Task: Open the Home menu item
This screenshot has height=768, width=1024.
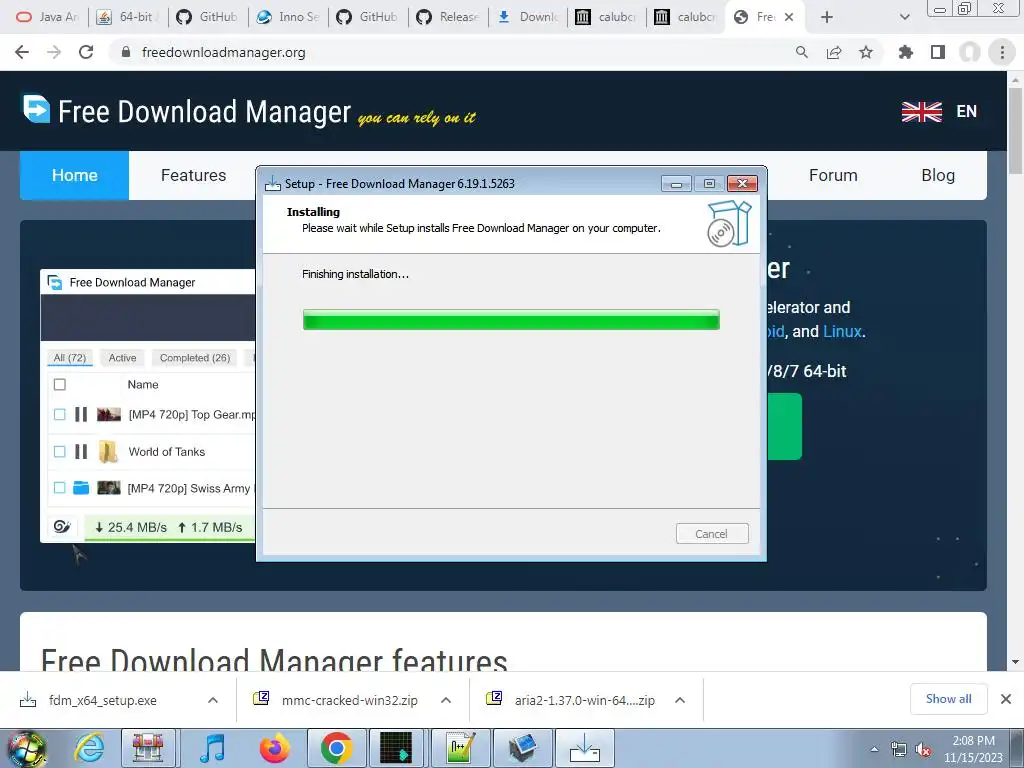Action: (74, 175)
